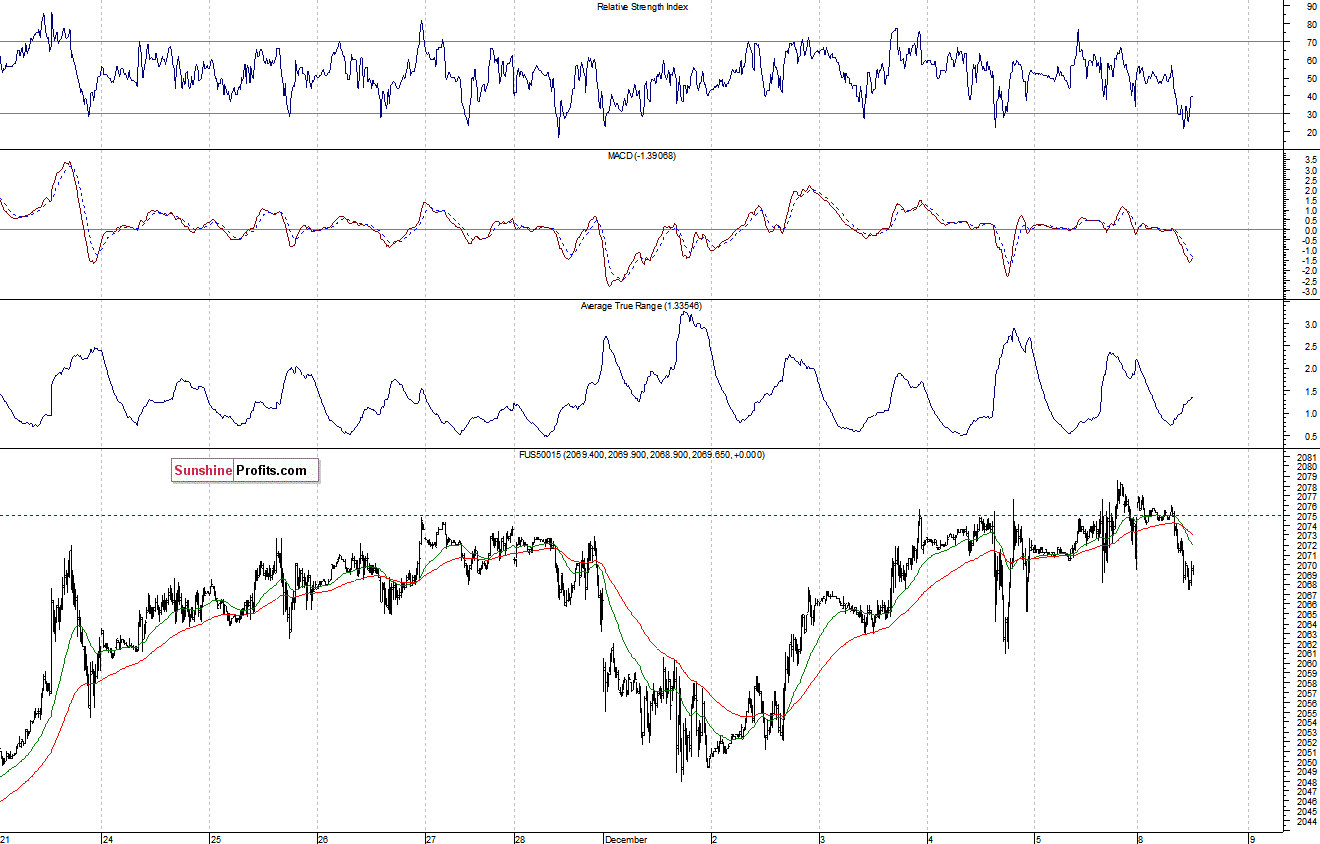Click the 2050 price axis label
The image size is (1320, 844).
point(1306,762)
